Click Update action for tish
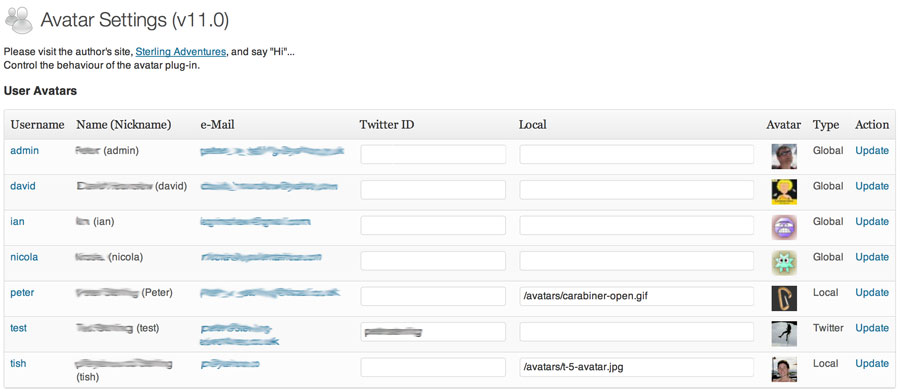Image resolution: width=900 pixels, height=392 pixels. (872, 363)
